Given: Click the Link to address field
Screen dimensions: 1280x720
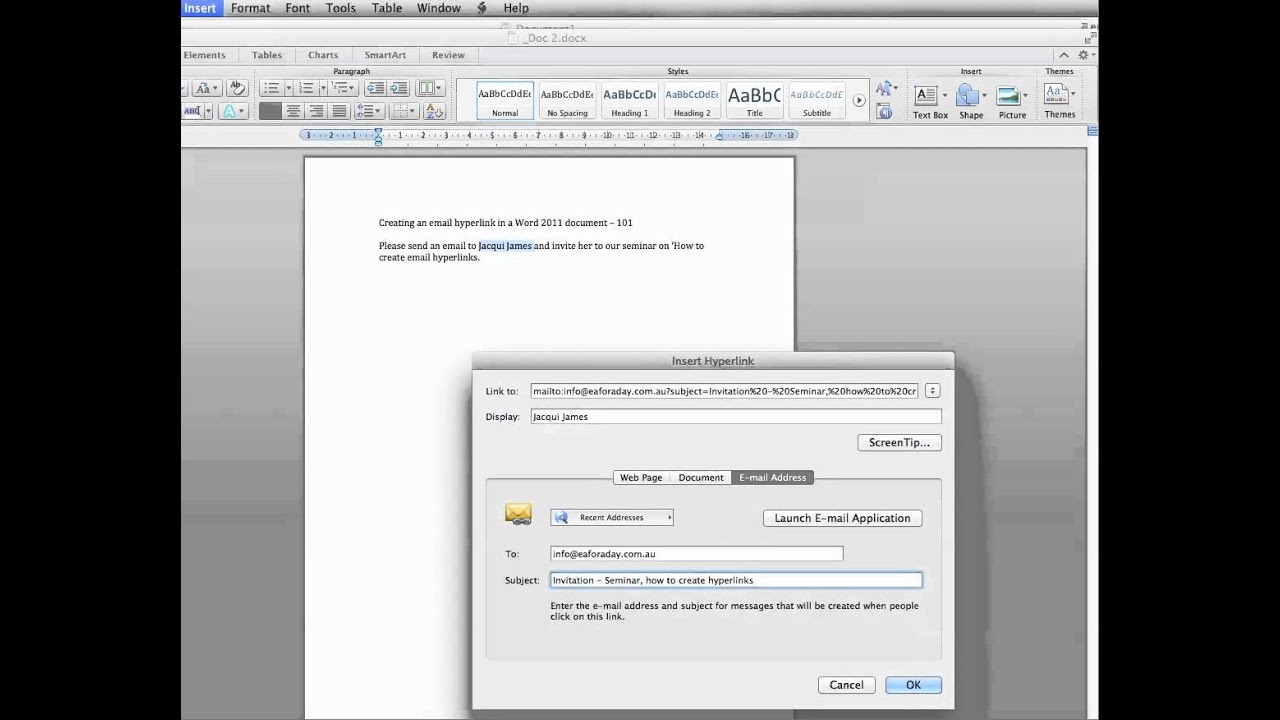Looking at the screenshot, I should point(725,391).
